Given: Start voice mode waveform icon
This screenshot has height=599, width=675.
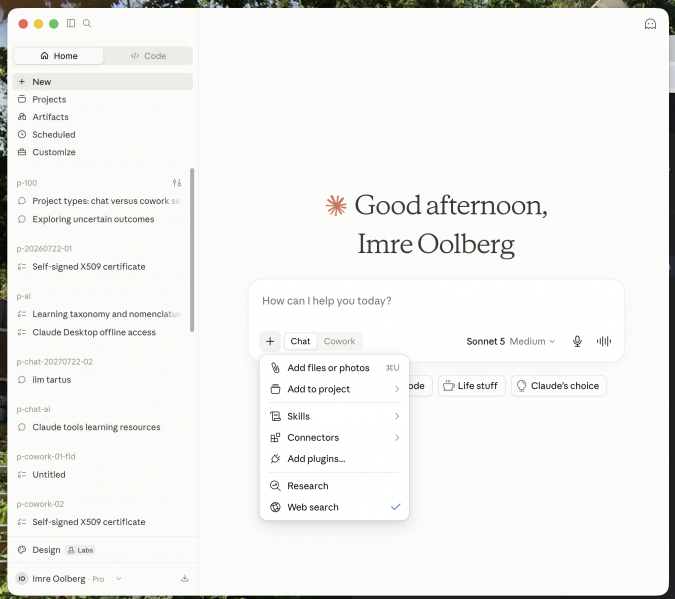Looking at the screenshot, I should pos(604,341).
